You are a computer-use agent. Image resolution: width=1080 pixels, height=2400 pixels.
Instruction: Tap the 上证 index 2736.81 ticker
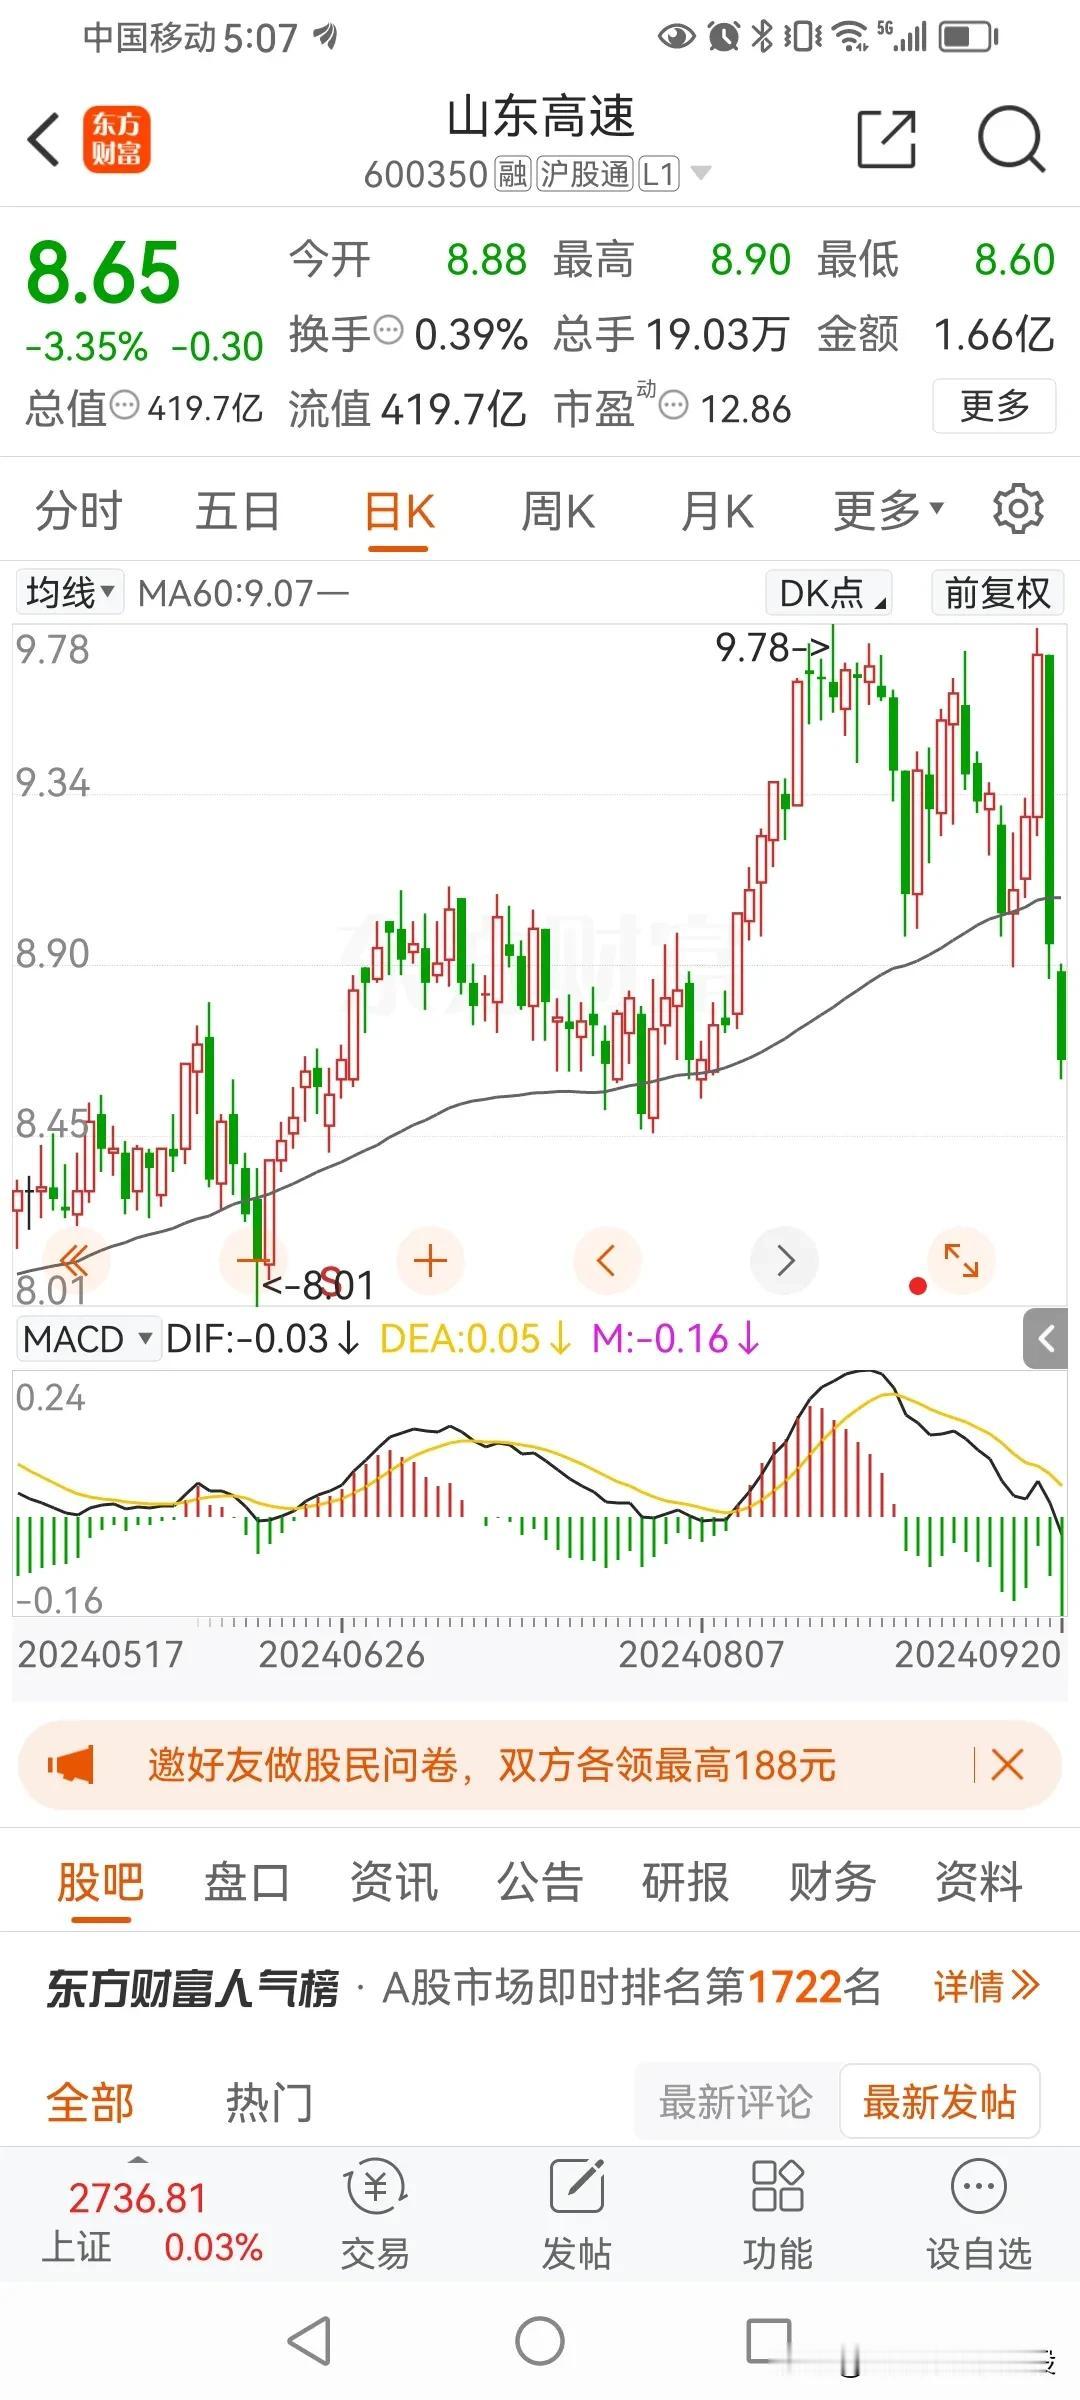pos(150,2221)
